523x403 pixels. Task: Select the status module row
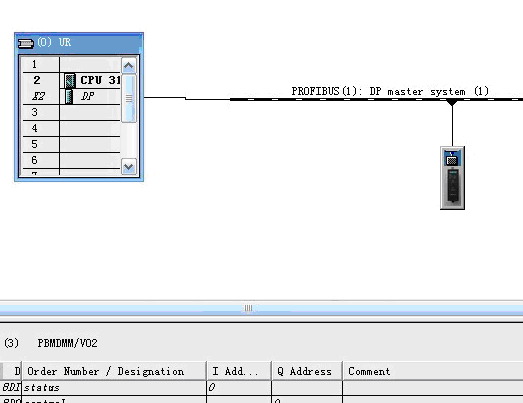[262, 388]
